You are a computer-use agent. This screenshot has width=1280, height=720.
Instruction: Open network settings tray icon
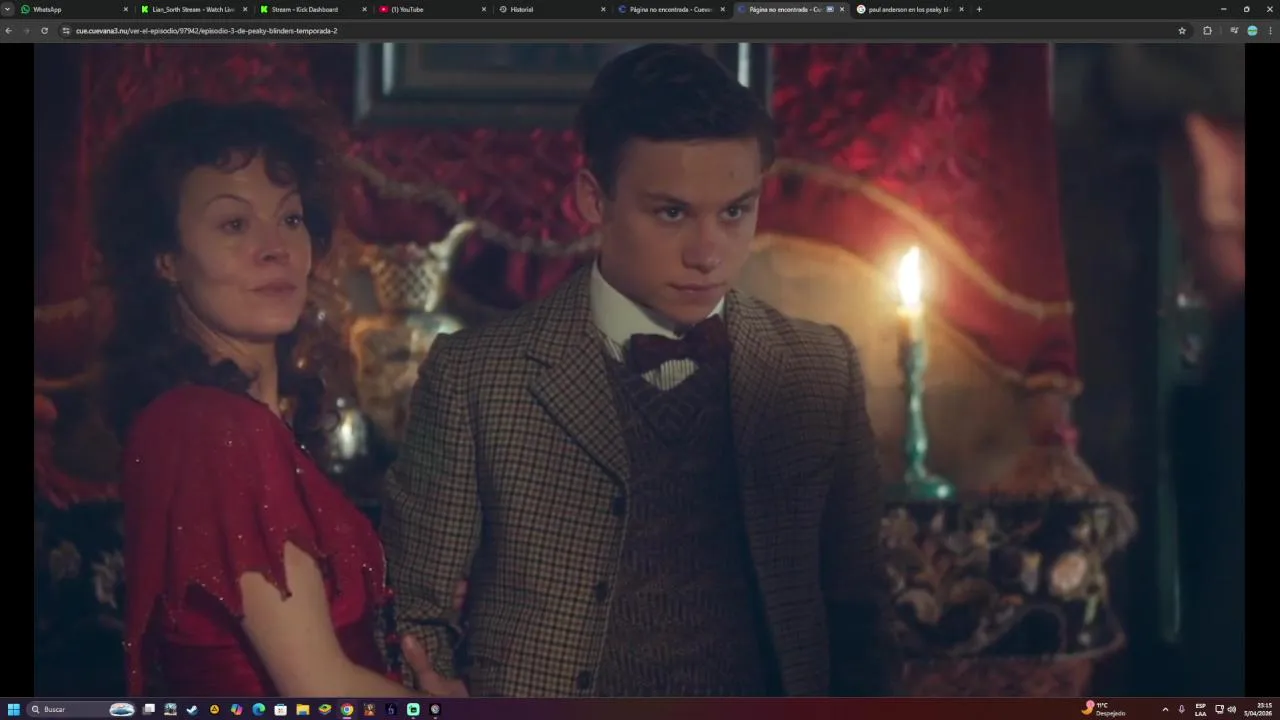point(1219,709)
